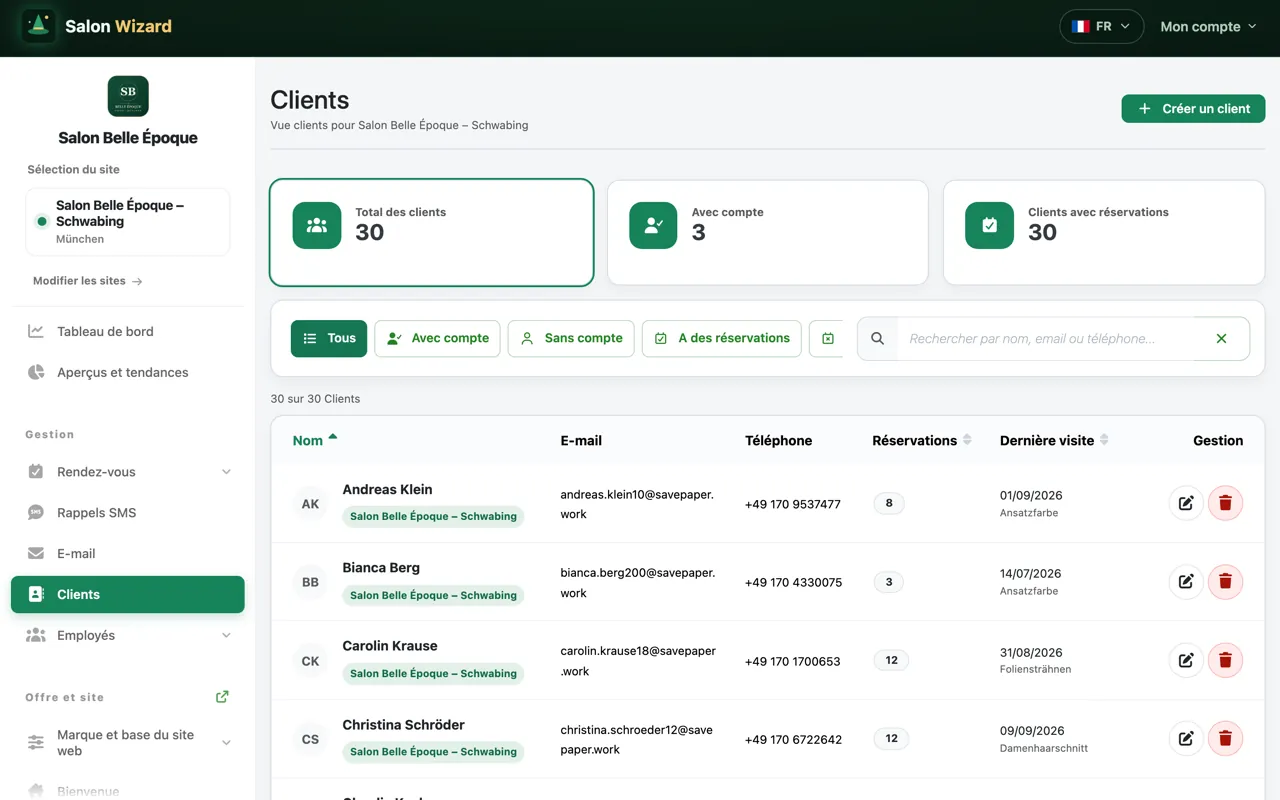Open external link icon next to Offre et site

click(x=222, y=697)
